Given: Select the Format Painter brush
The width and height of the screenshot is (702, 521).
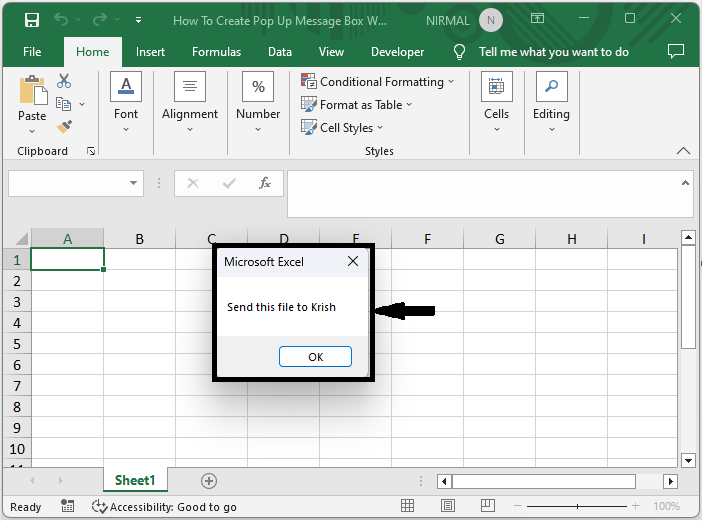Looking at the screenshot, I should (64, 127).
